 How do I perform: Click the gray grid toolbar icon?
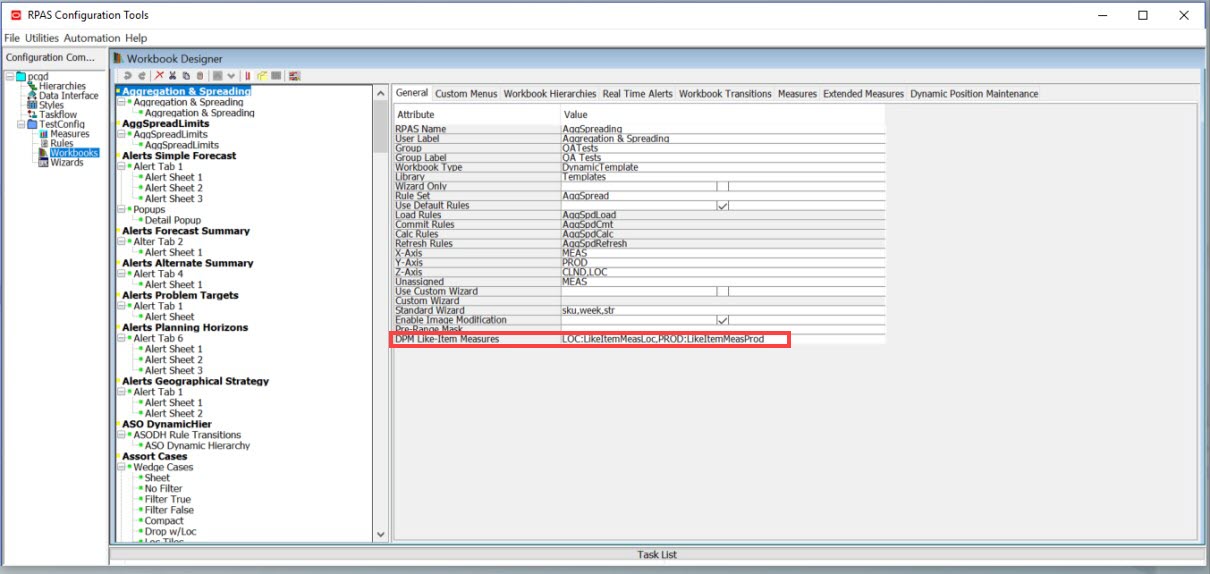click(x=276, y=76)
